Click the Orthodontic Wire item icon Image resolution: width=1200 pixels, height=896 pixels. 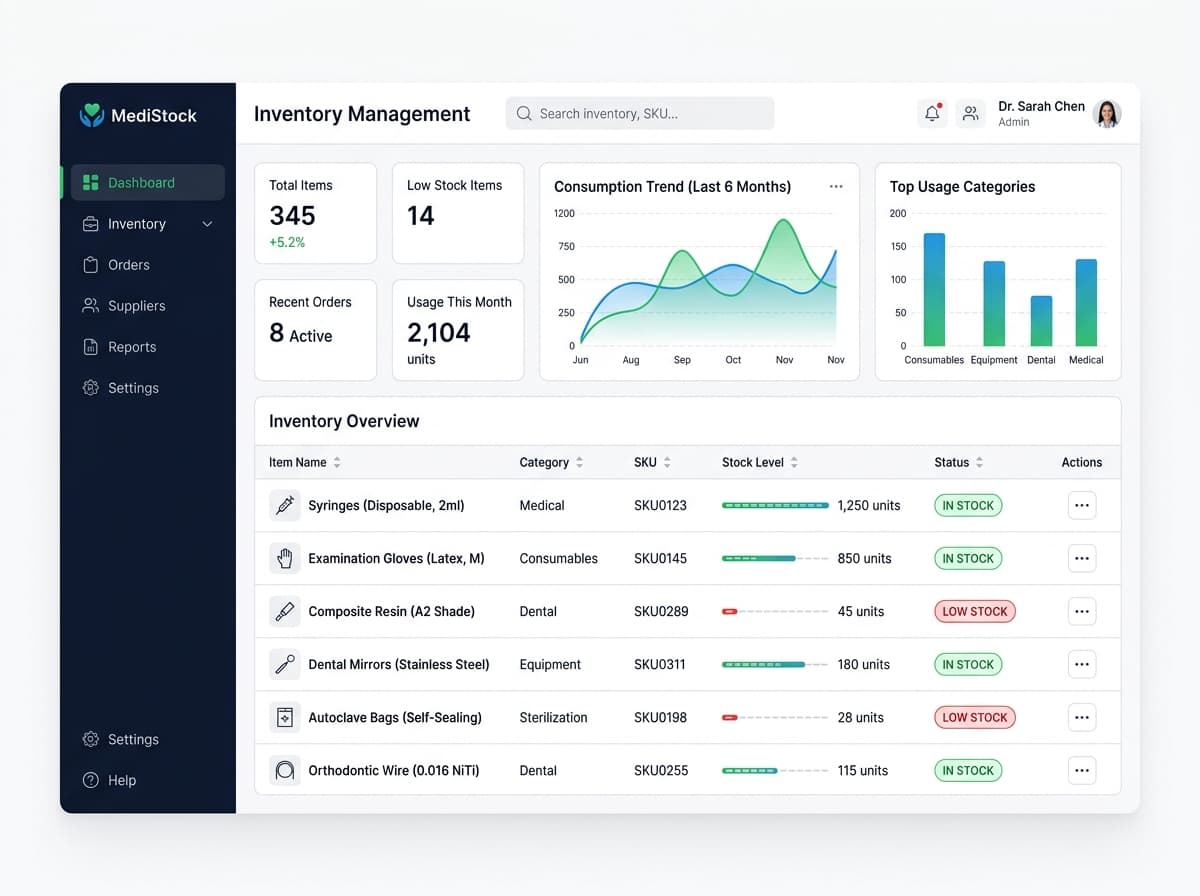pos(285,770)
